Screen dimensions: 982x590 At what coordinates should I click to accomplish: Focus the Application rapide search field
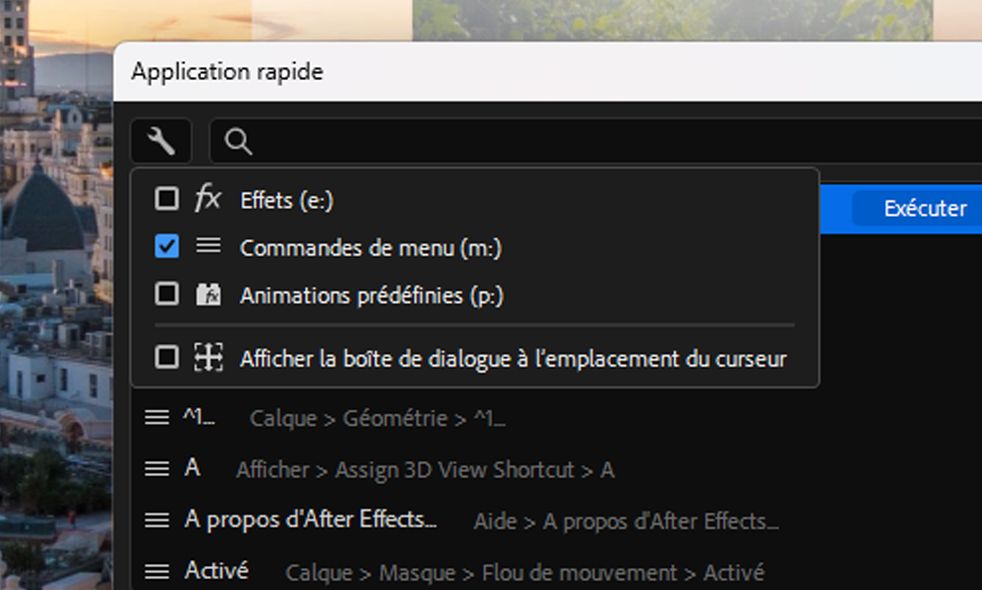[x=600, y=142]
